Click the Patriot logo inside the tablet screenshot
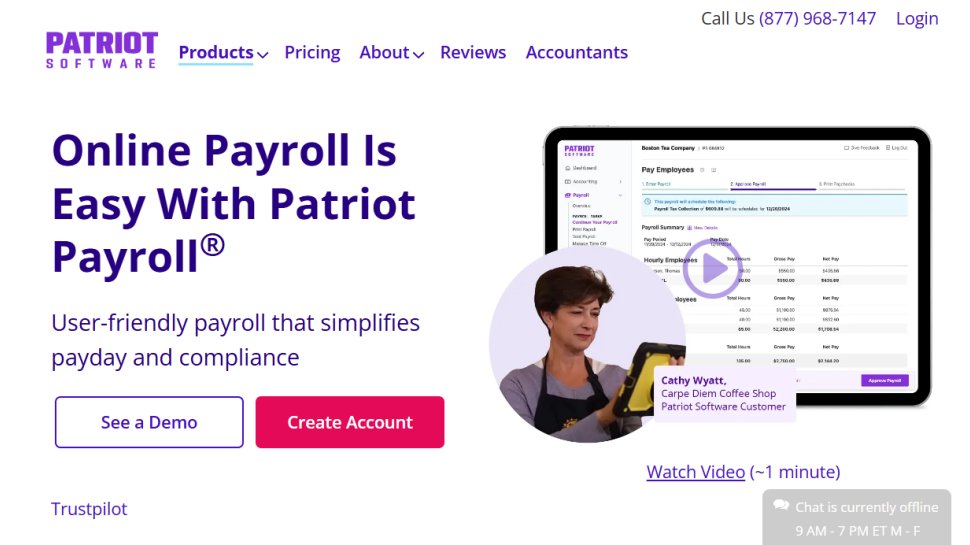970x545 pixels. click(579, 150)
